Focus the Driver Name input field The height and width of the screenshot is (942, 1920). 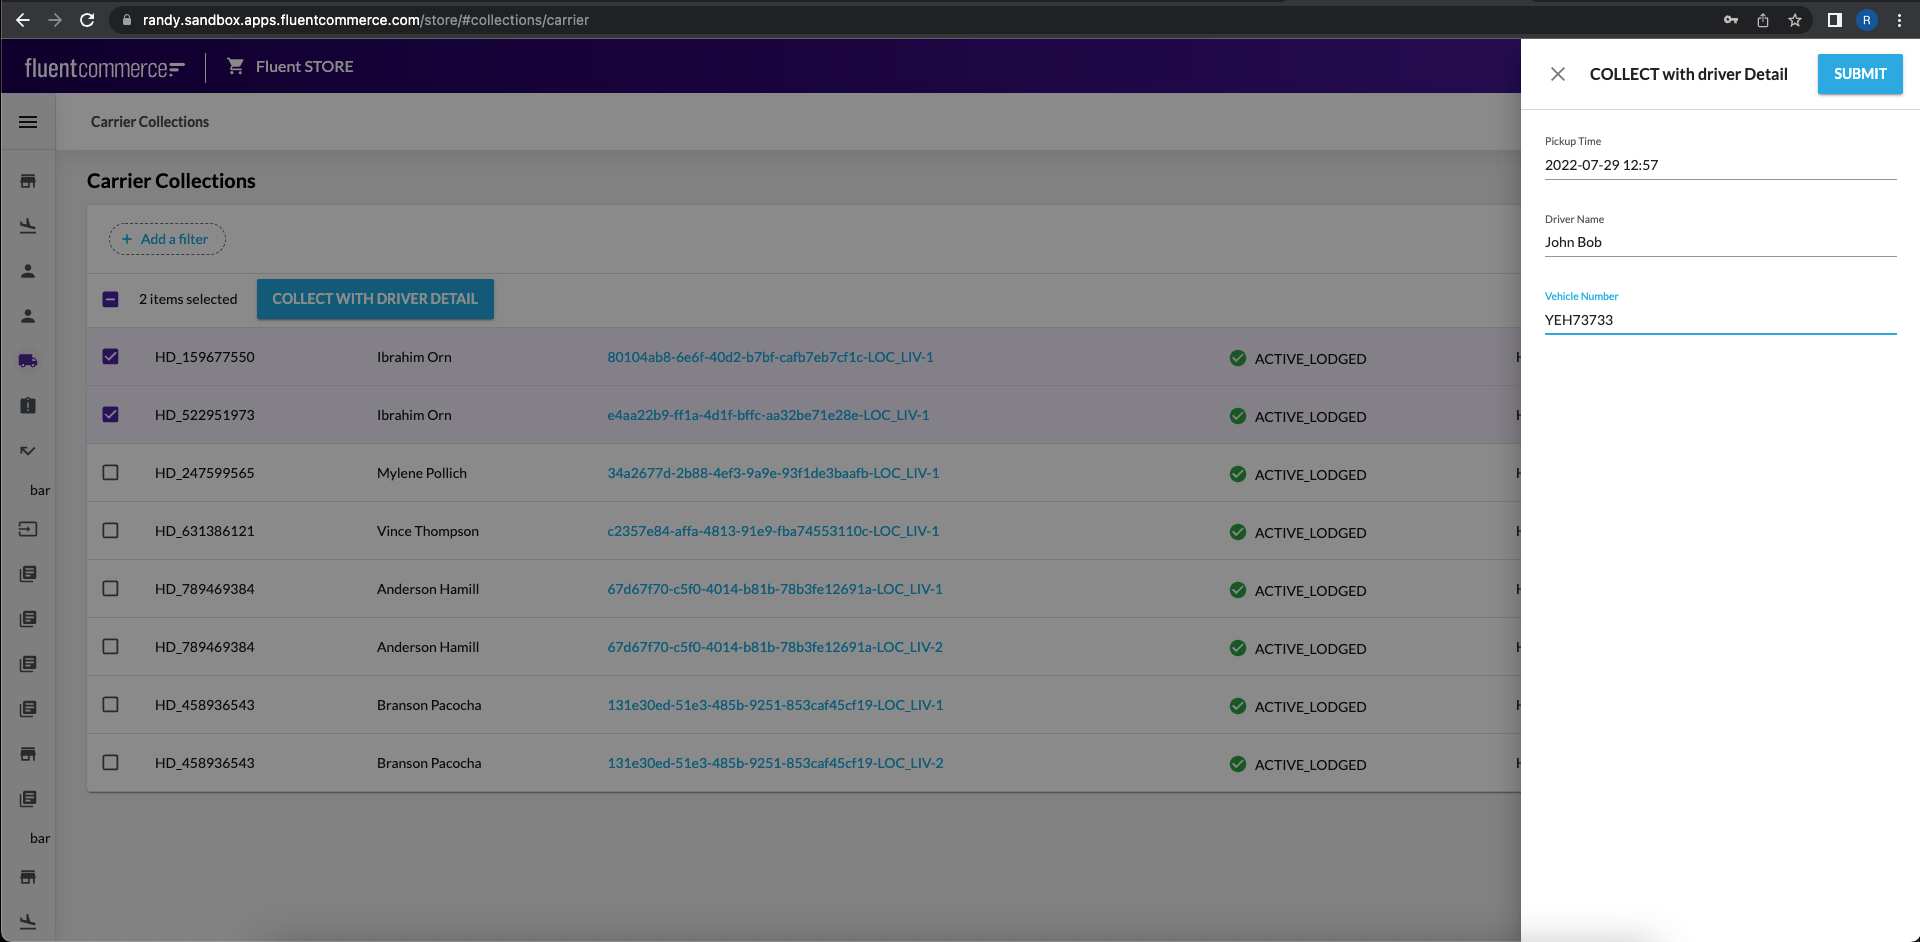[x=1719, y=242]
